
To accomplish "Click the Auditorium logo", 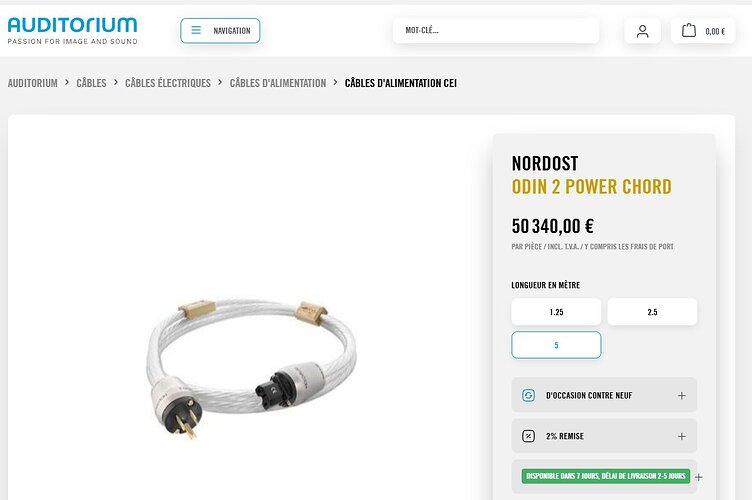I will tap(72, 31).
